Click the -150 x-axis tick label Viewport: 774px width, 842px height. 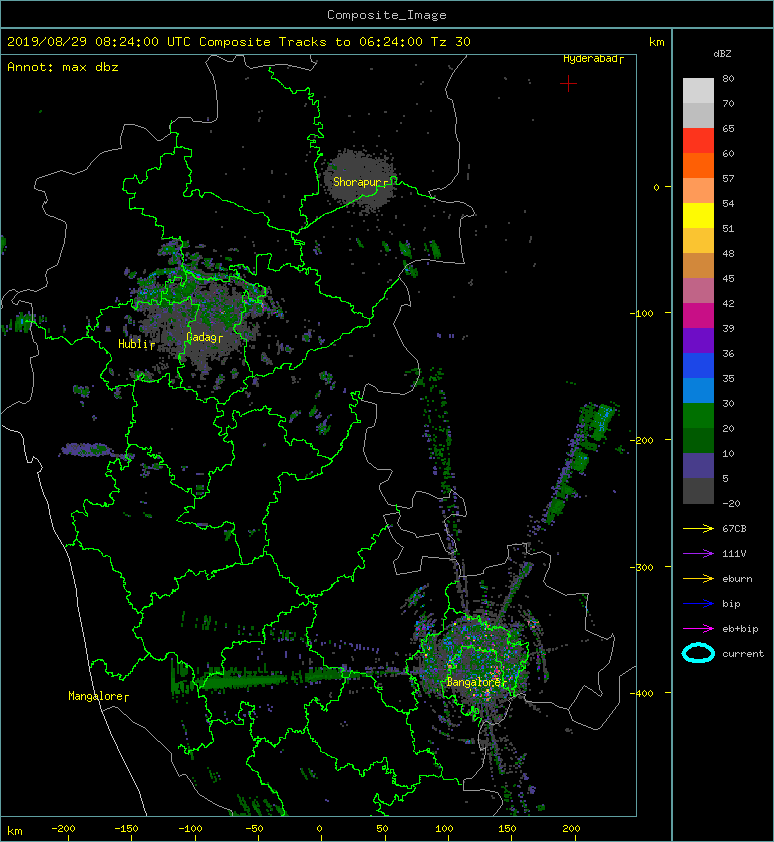pos(127,829)
